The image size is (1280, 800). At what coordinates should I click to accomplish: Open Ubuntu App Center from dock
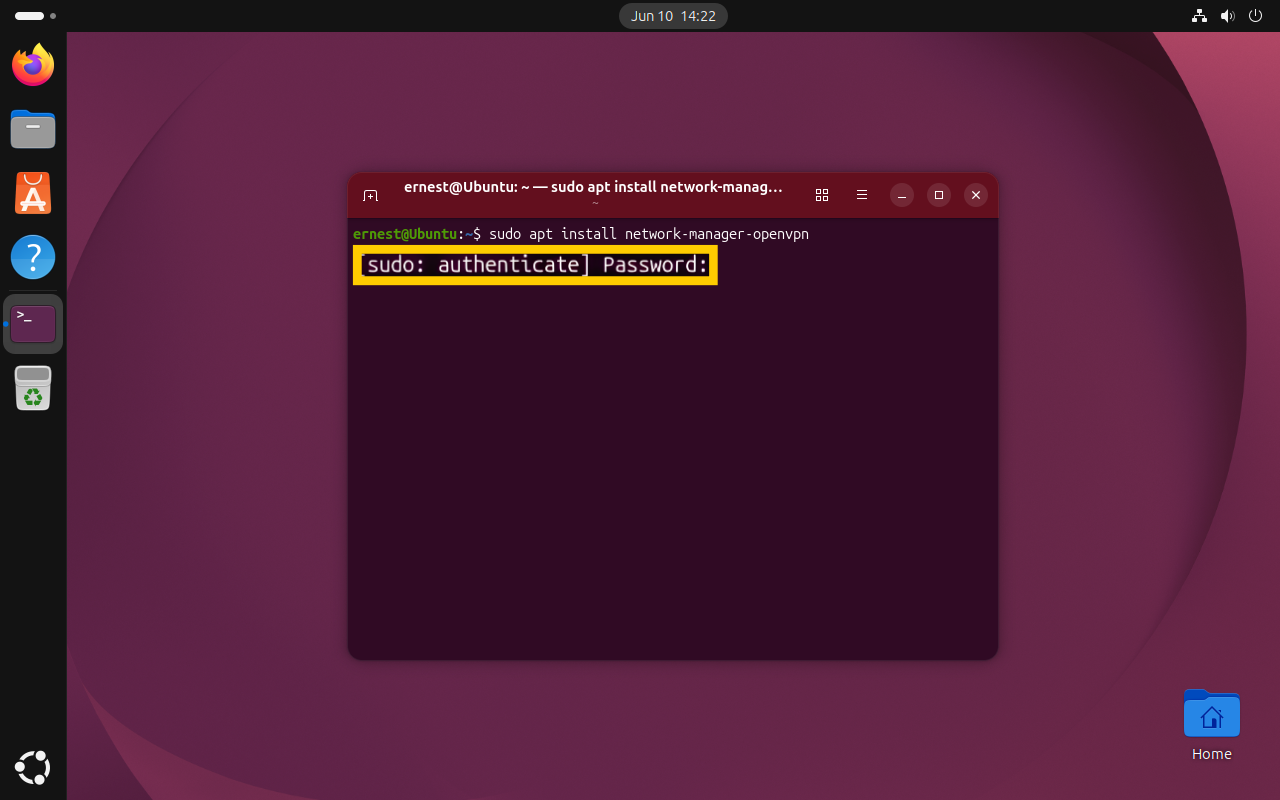coord(33,193)
